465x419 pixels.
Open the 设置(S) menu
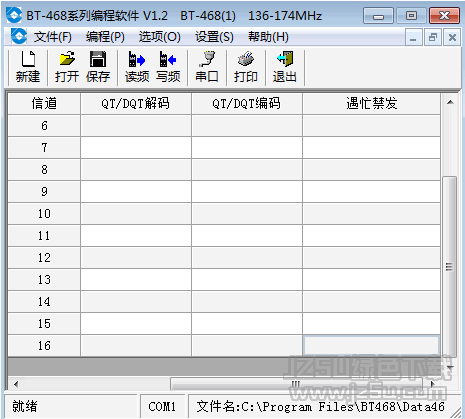click(x=214, y=37)
